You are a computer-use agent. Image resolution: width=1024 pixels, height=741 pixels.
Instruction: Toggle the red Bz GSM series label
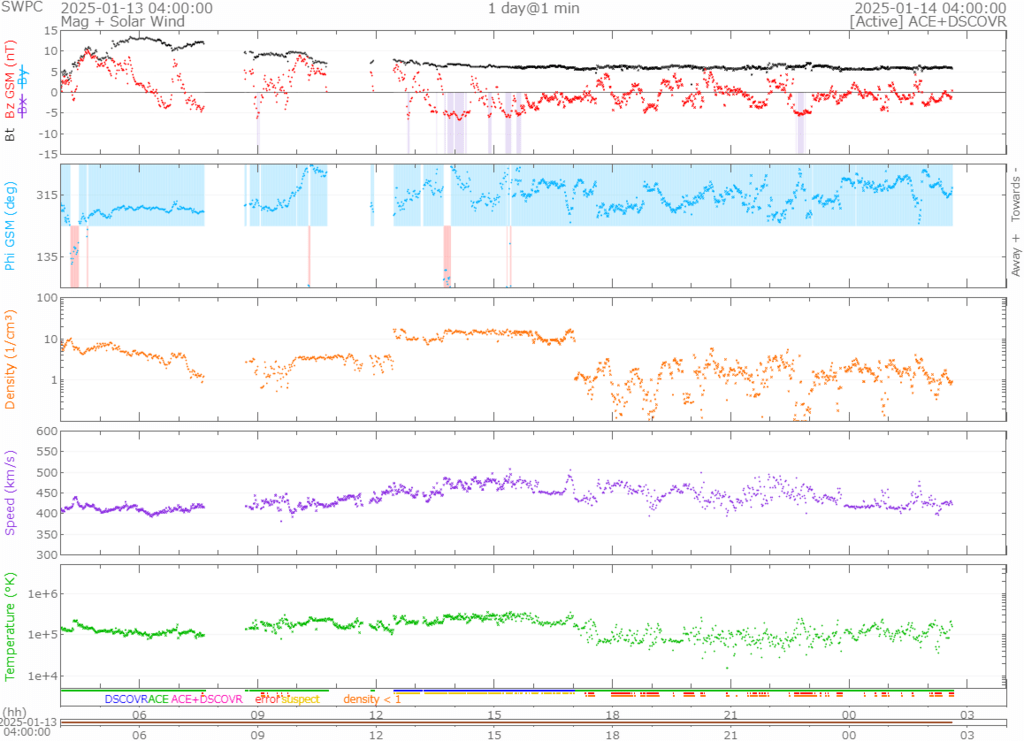[12, 80]
